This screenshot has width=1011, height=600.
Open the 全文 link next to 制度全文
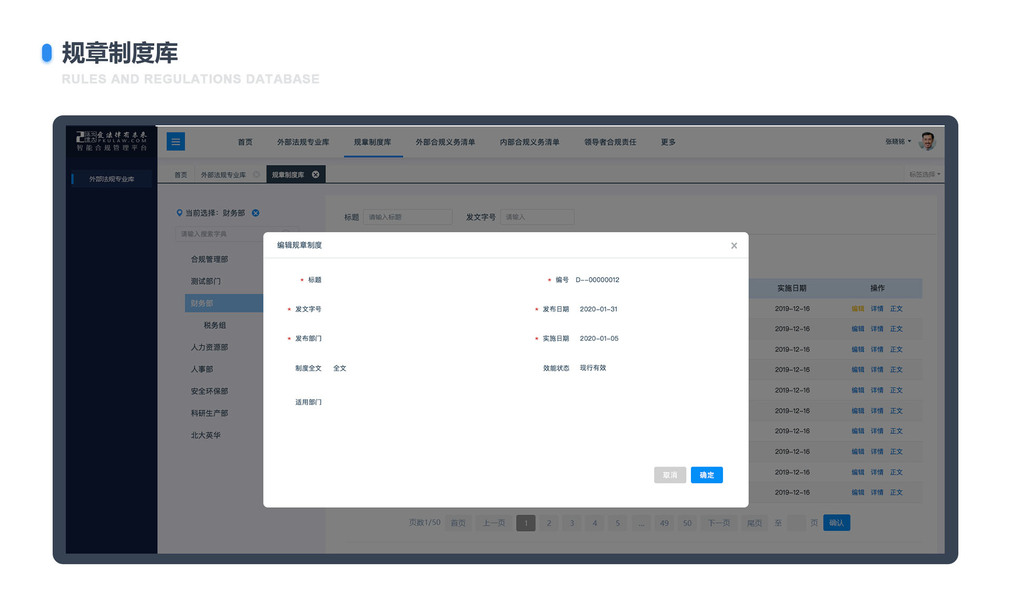pos(340,369)
